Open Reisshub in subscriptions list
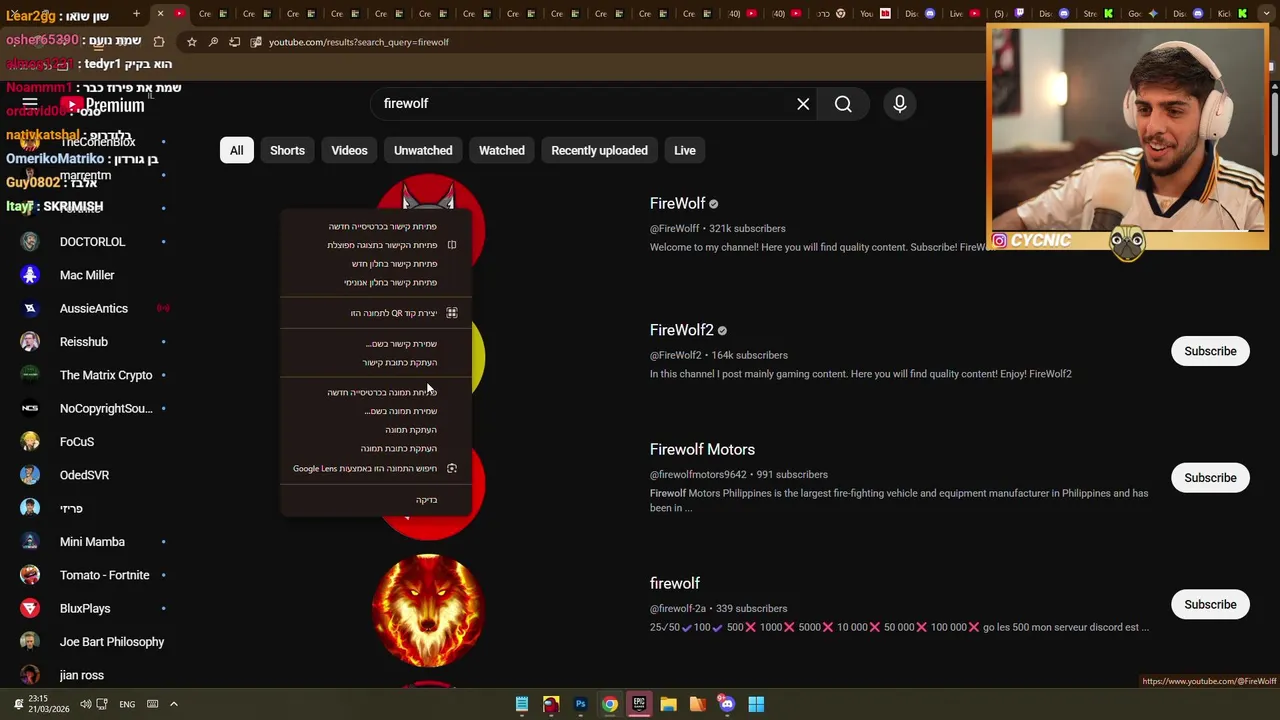The image size is (1280, 720). coord(84,342)
